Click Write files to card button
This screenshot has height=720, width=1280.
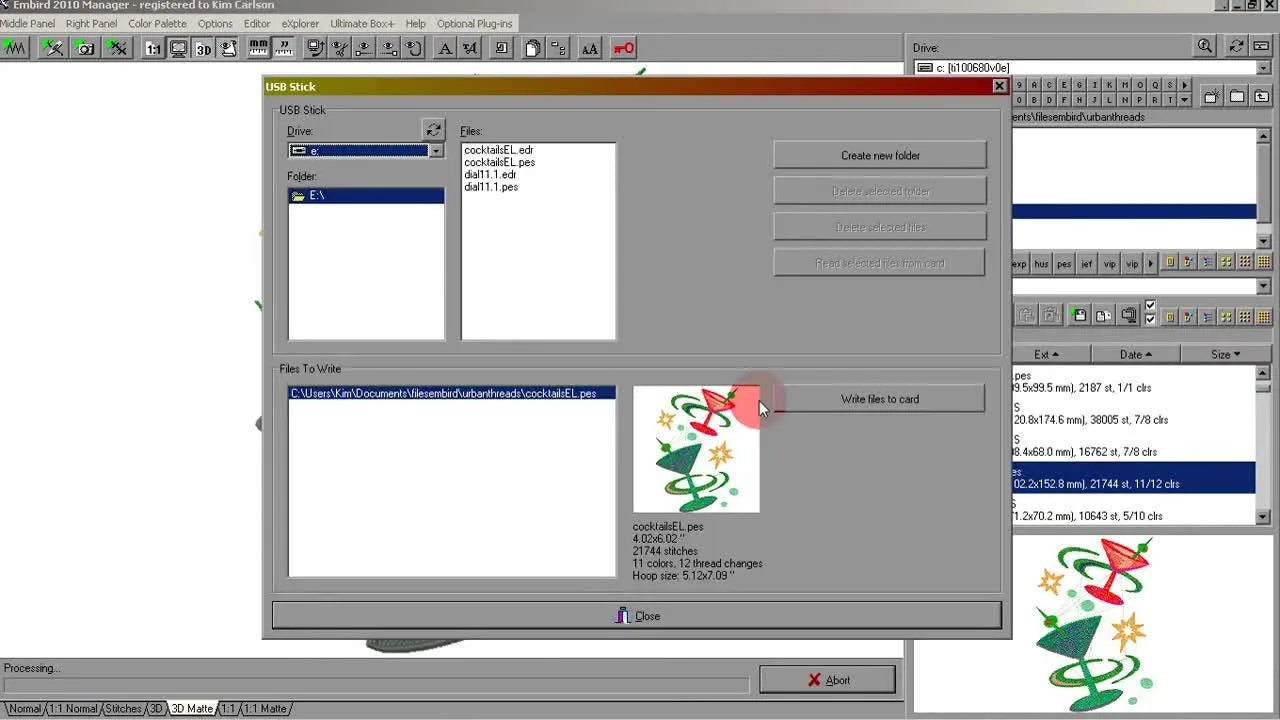(880, 399)
